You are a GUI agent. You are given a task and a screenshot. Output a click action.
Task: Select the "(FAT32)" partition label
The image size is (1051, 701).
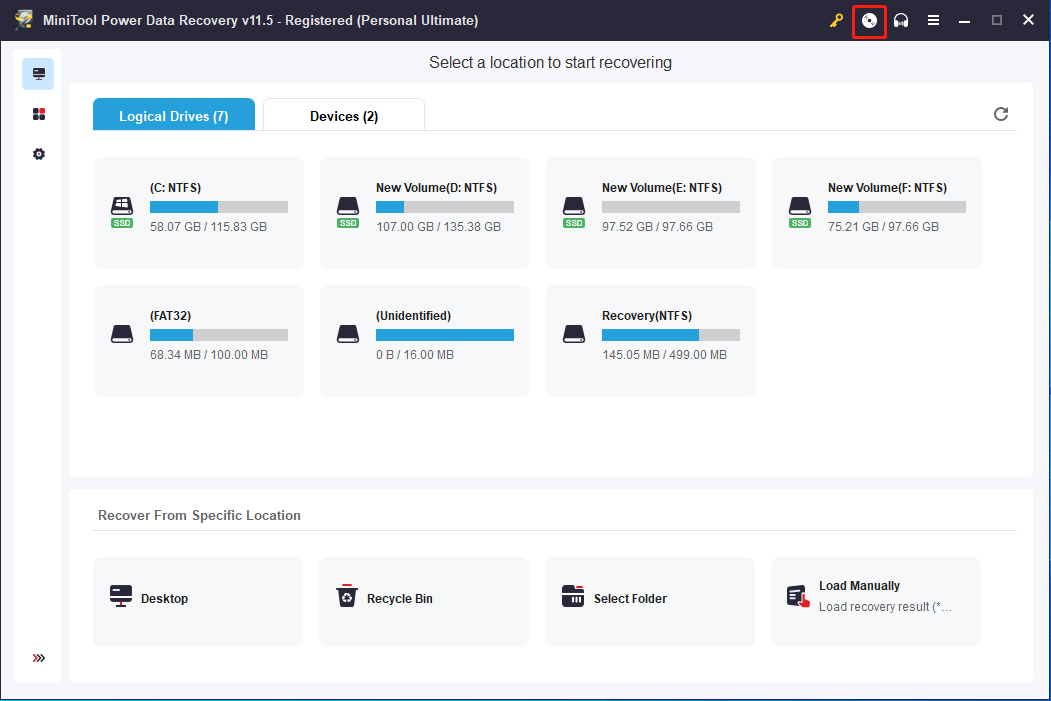click(170, 316)
